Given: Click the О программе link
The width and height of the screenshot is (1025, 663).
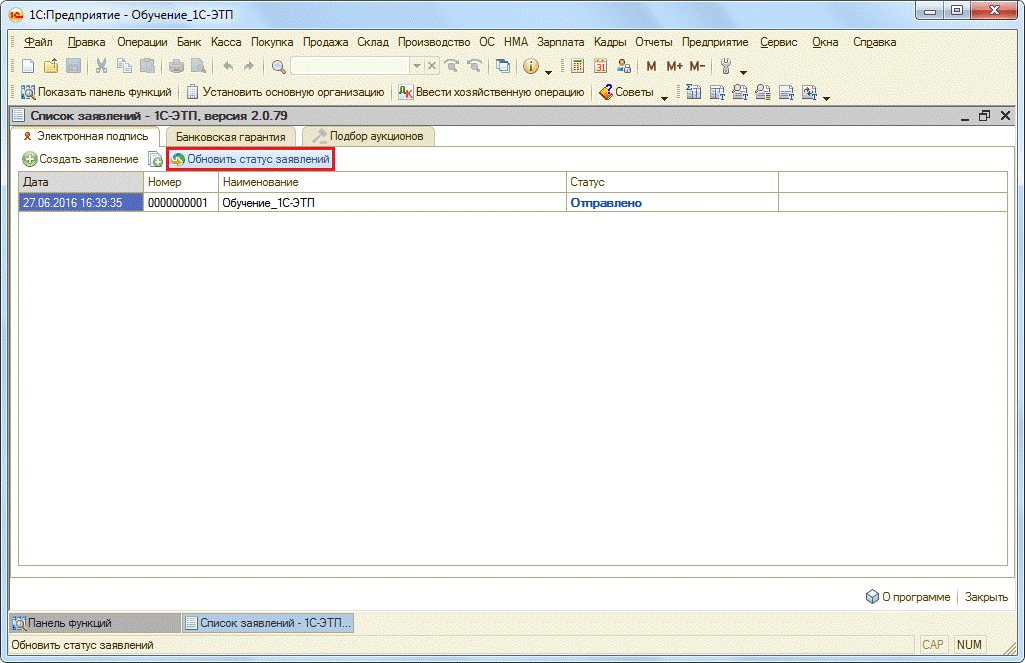Looking at the screenshot, I should 908,597.
